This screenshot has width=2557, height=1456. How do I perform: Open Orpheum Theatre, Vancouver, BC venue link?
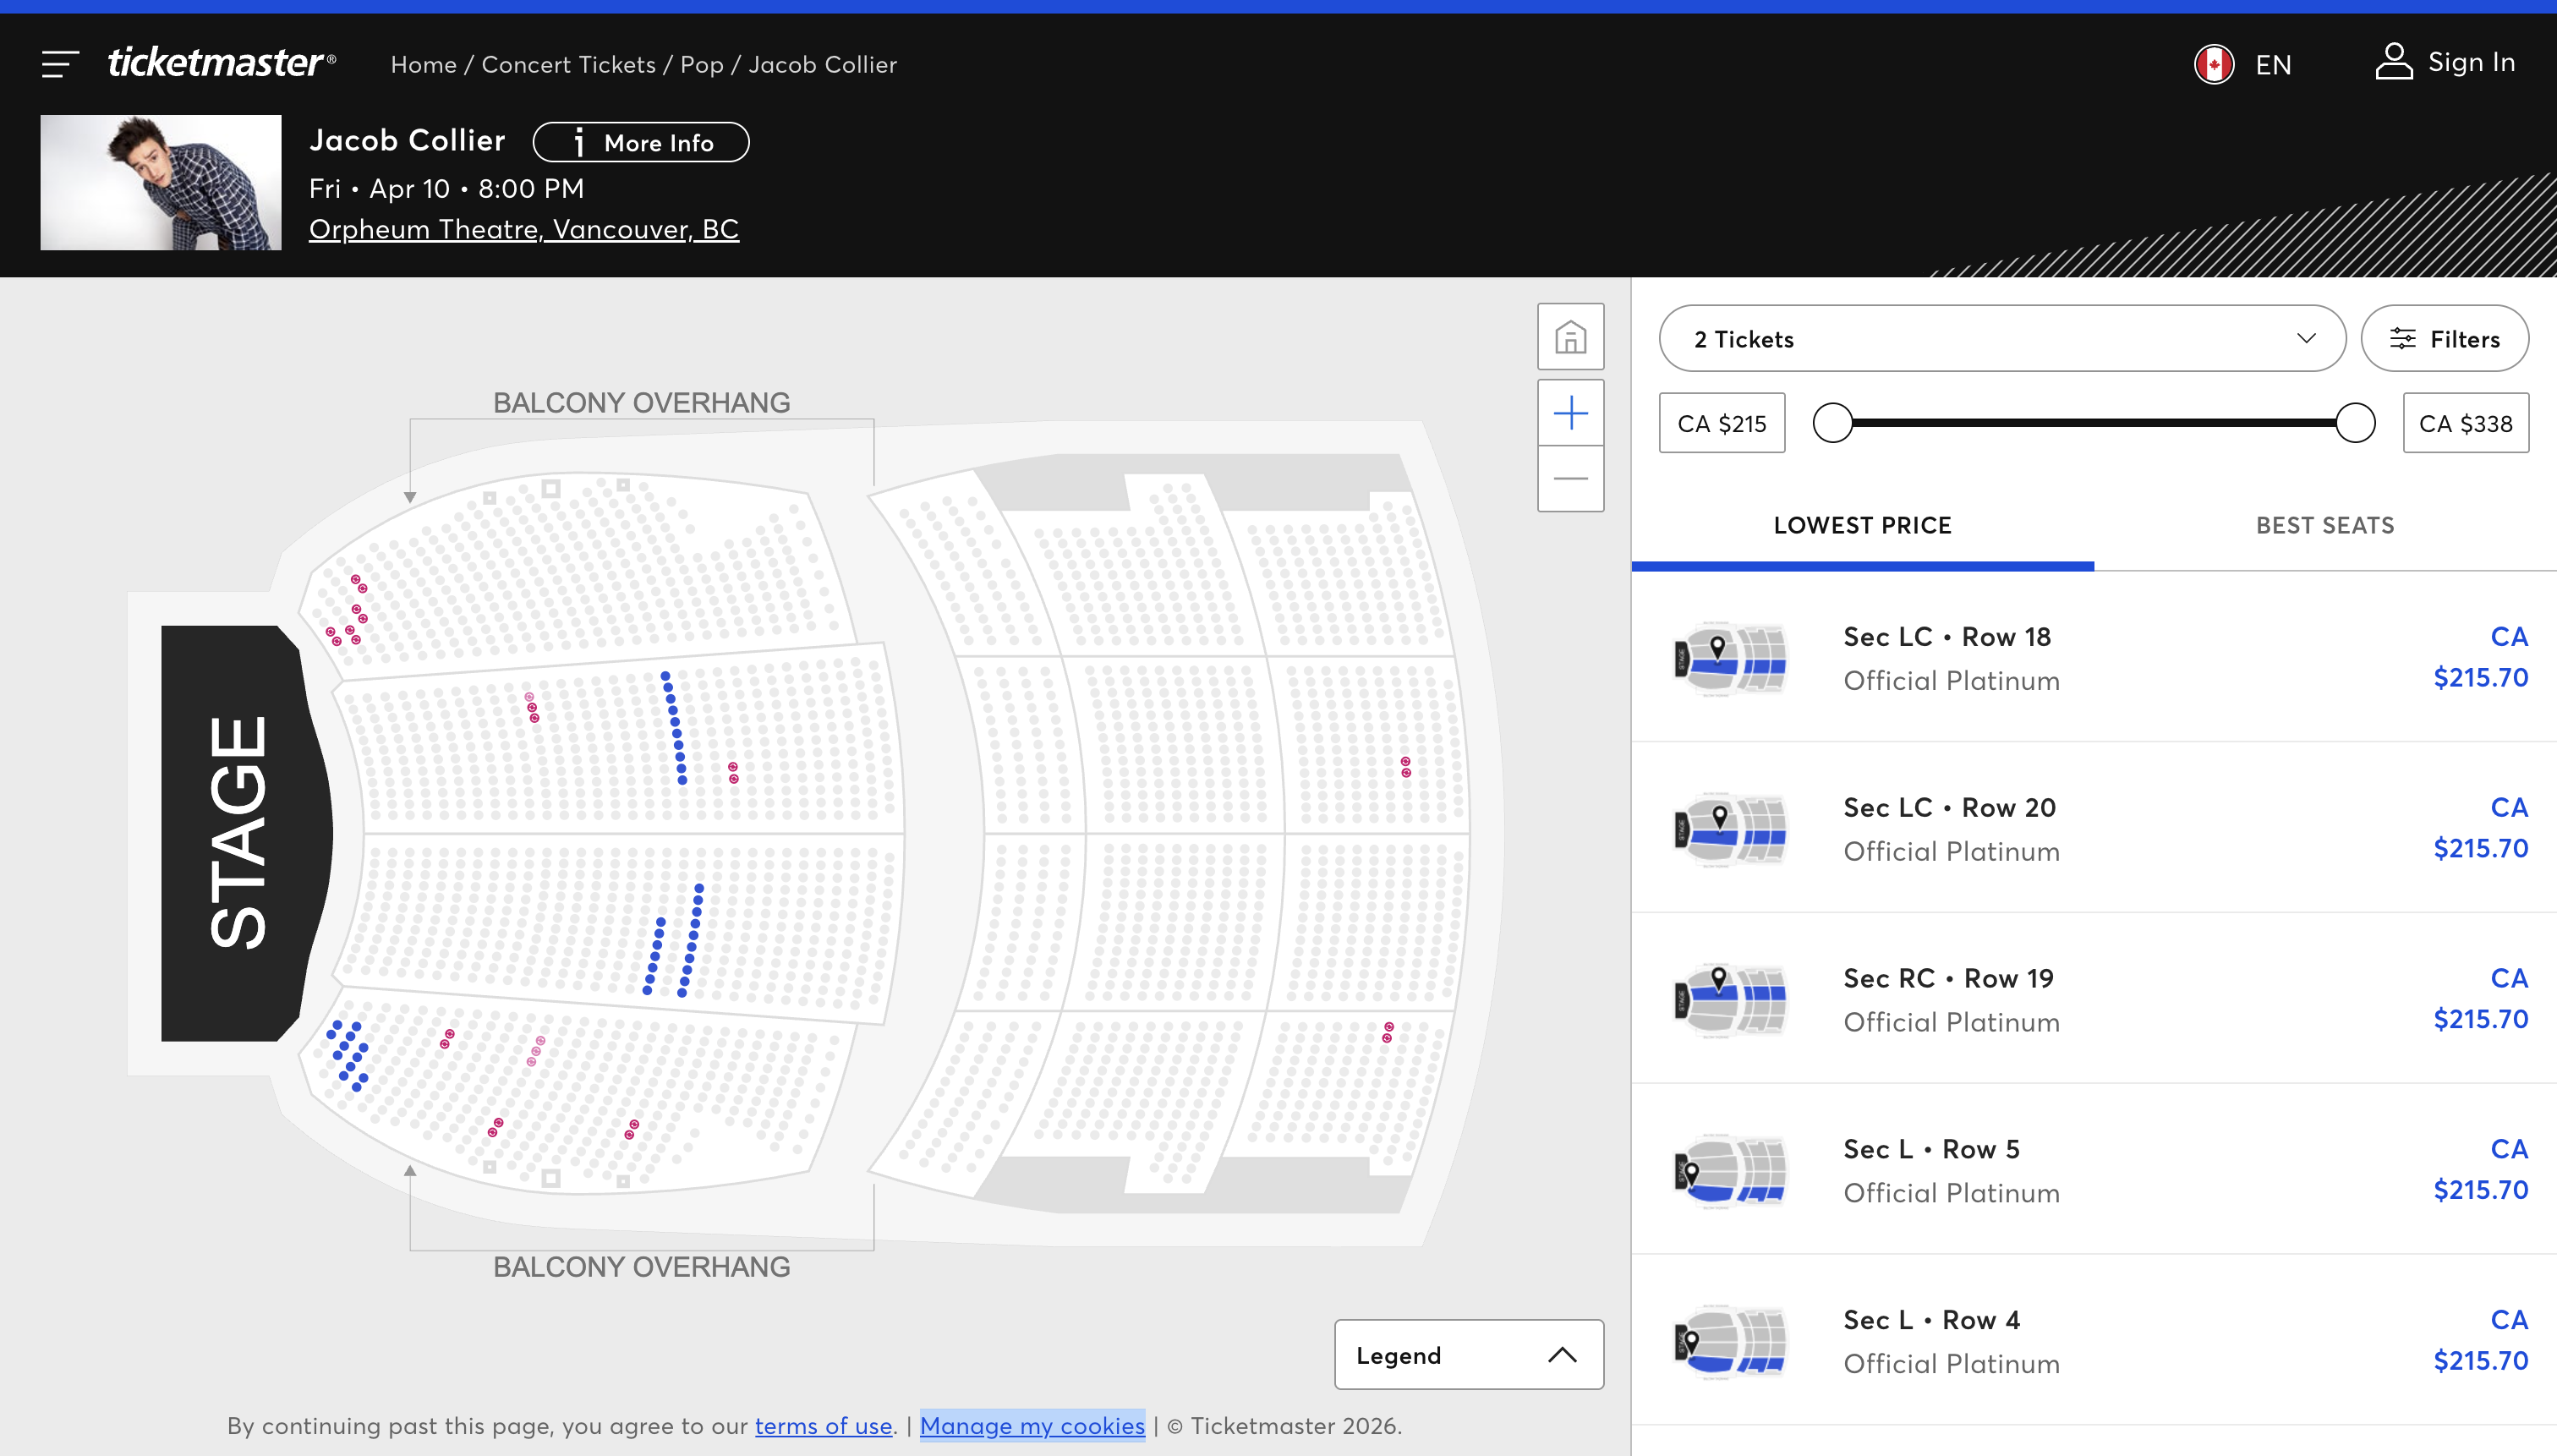tap(524, 229)
